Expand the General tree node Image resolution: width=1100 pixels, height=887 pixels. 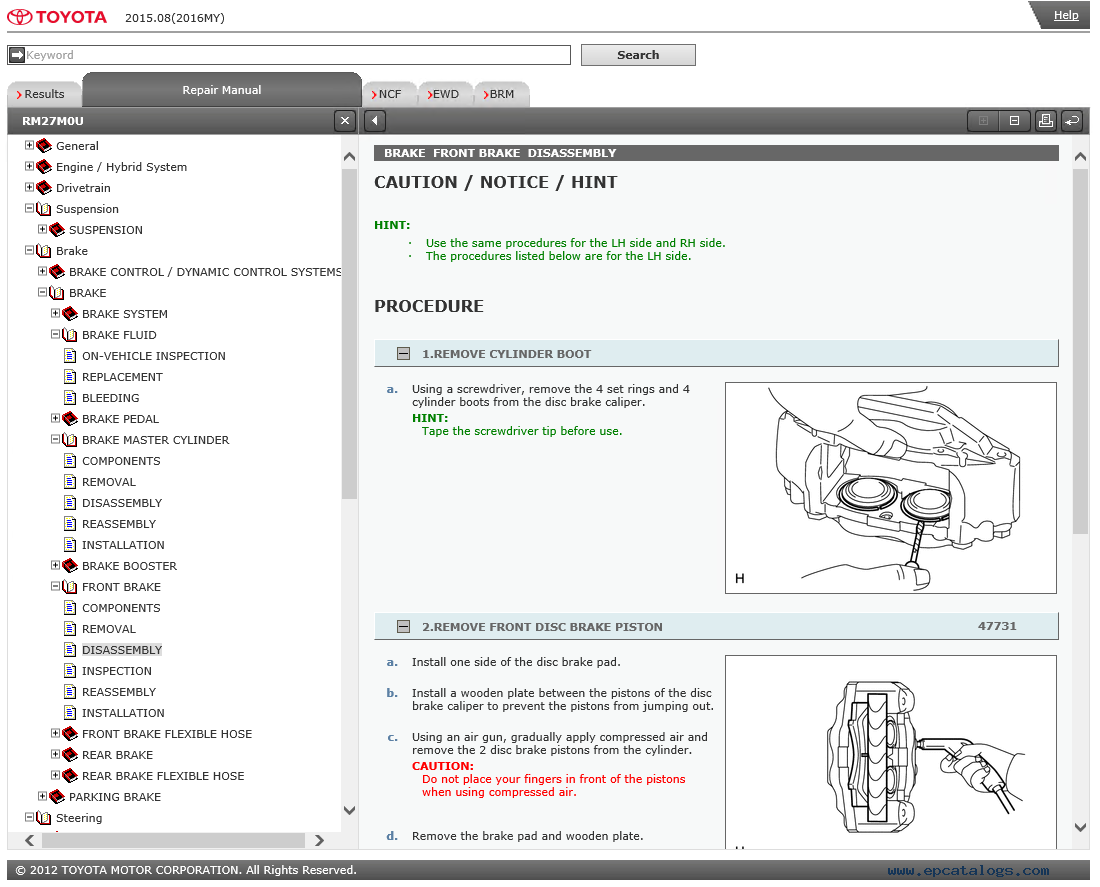click(29, 145)
